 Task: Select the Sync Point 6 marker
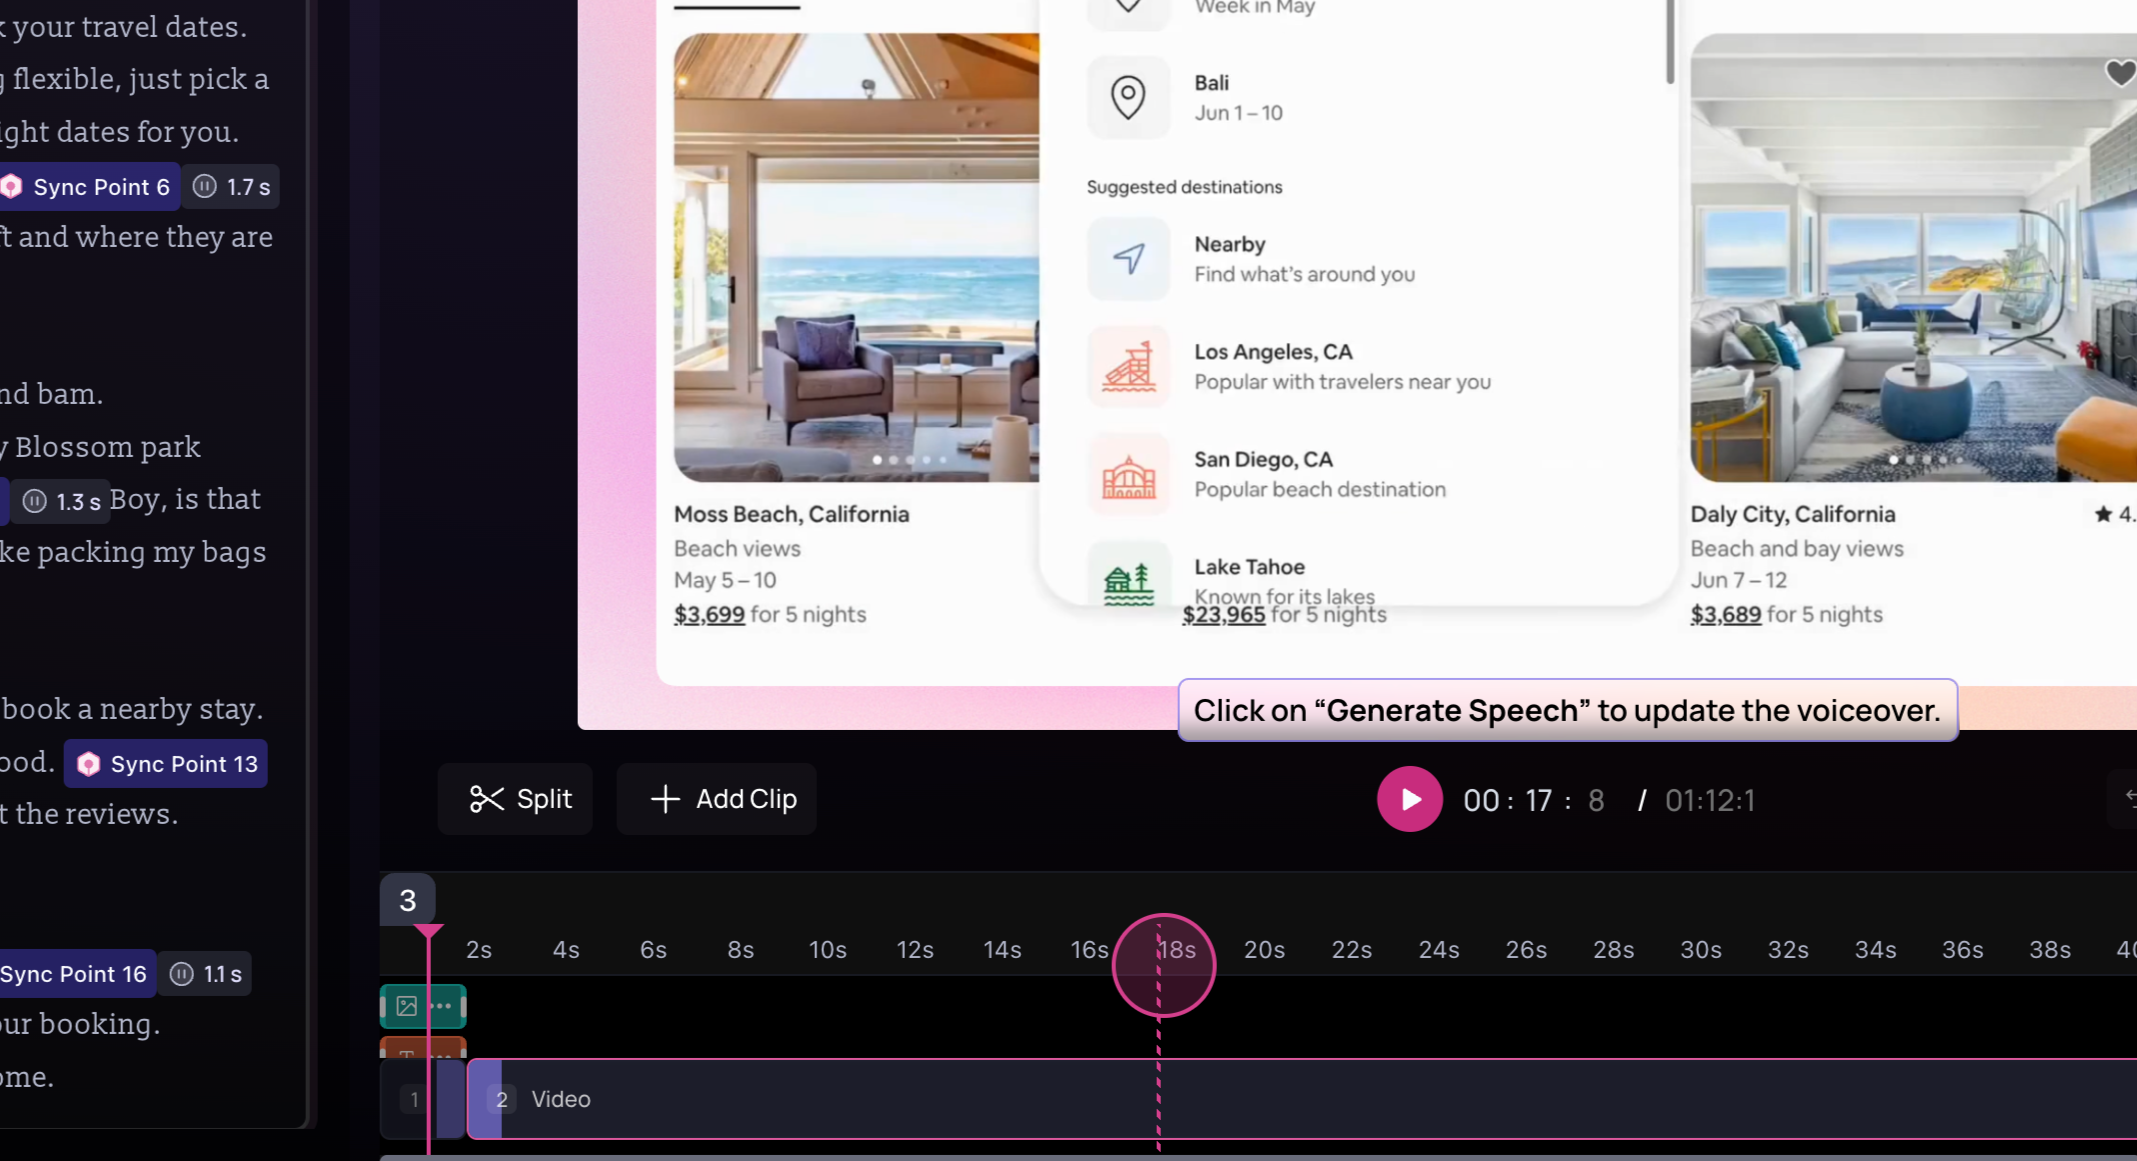click(88, 187)
